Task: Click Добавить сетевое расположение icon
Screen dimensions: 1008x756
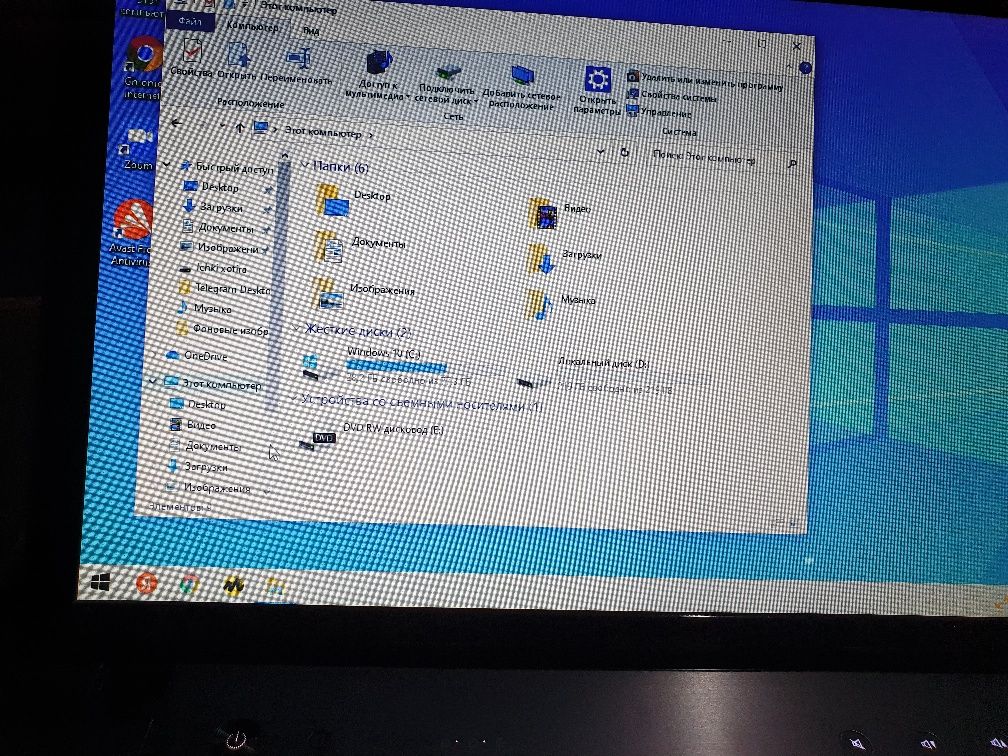Action: (x=521, y=88)
